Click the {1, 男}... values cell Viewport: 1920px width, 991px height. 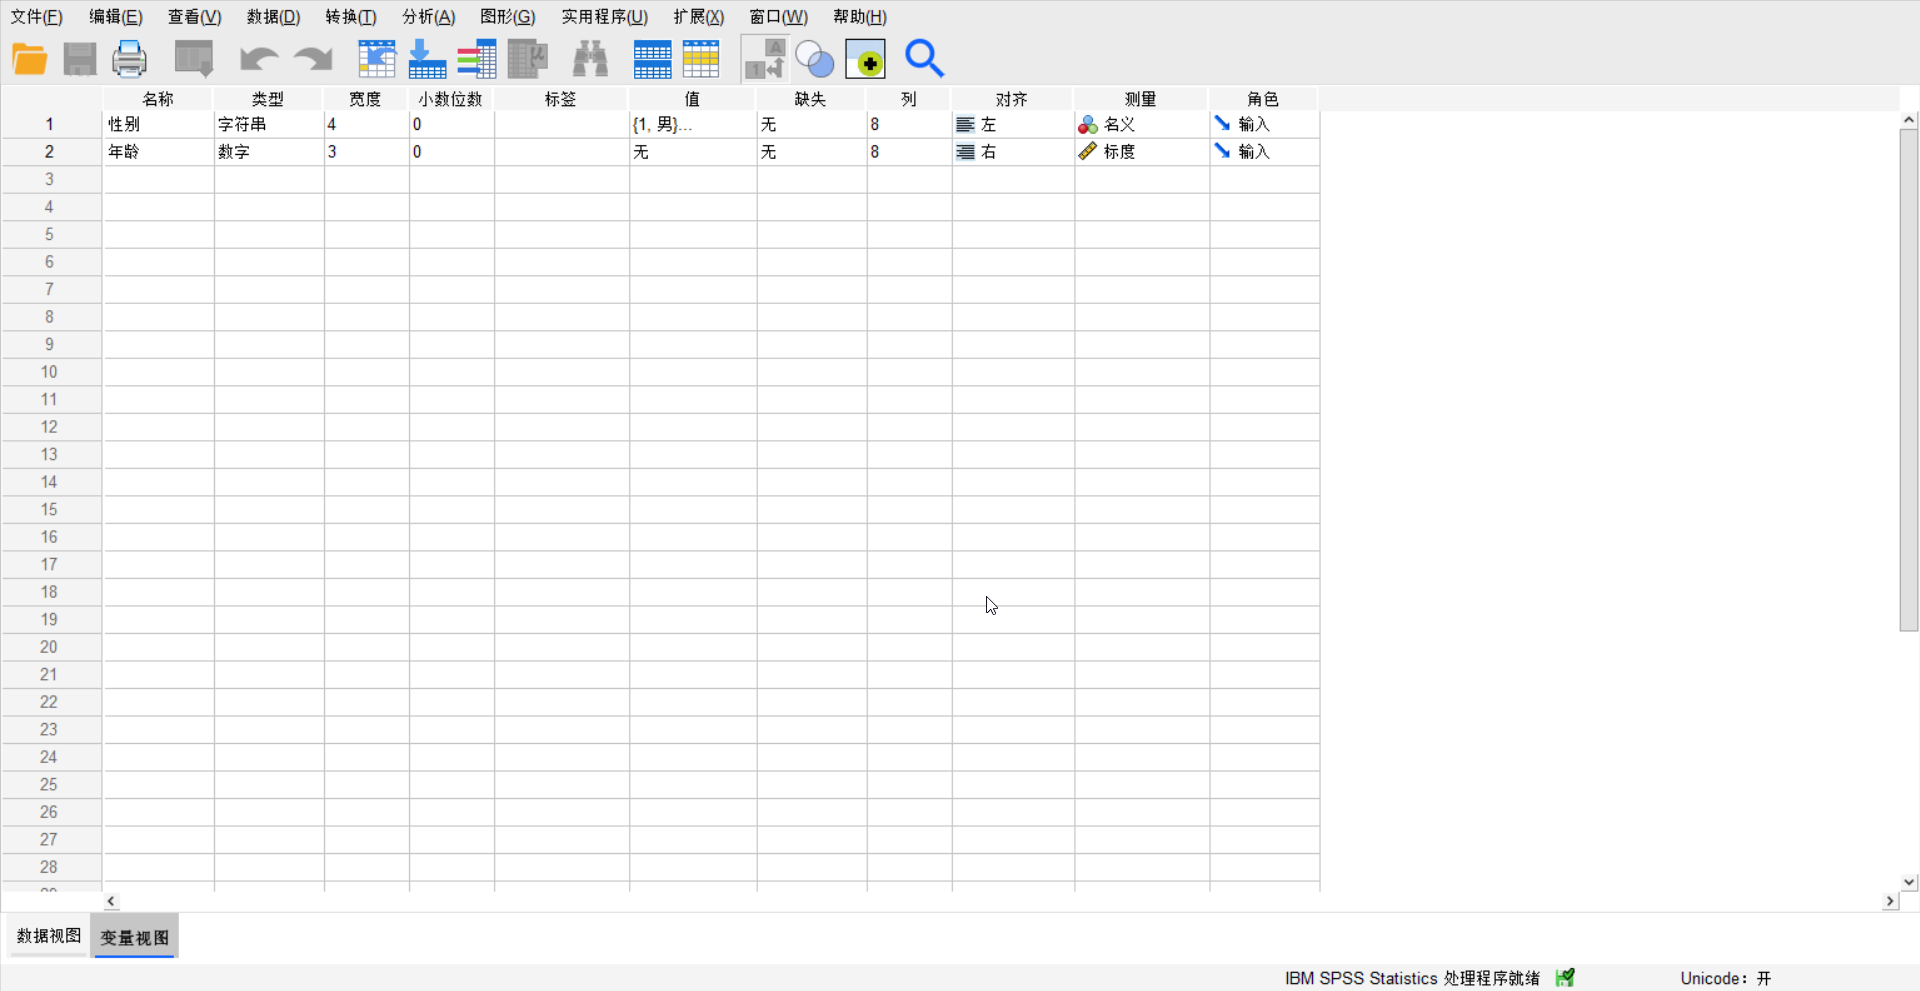(x=693, y=125)
